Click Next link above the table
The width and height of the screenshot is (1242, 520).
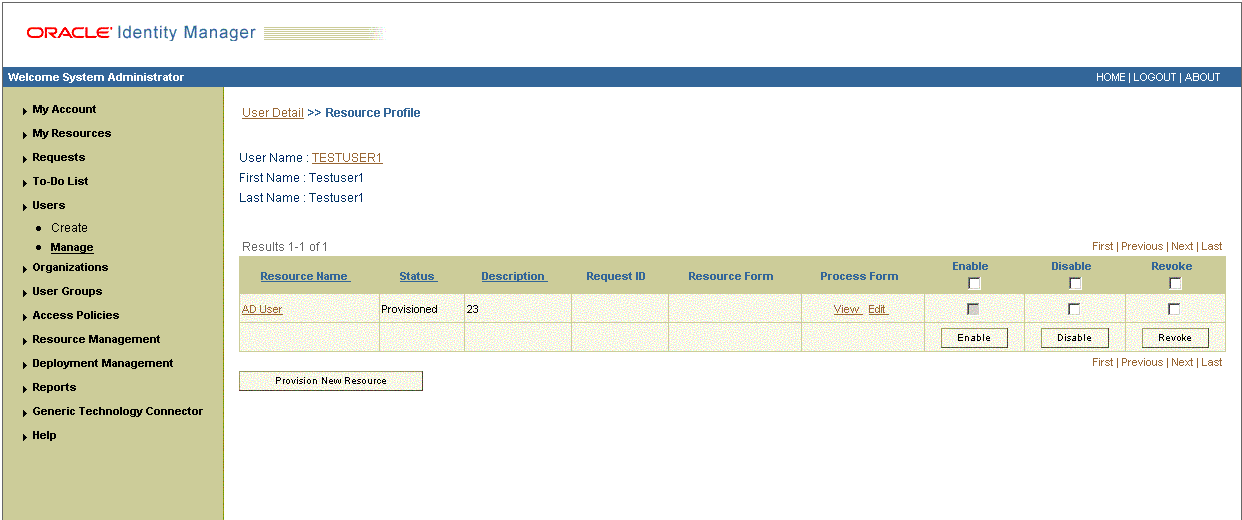1182,246
